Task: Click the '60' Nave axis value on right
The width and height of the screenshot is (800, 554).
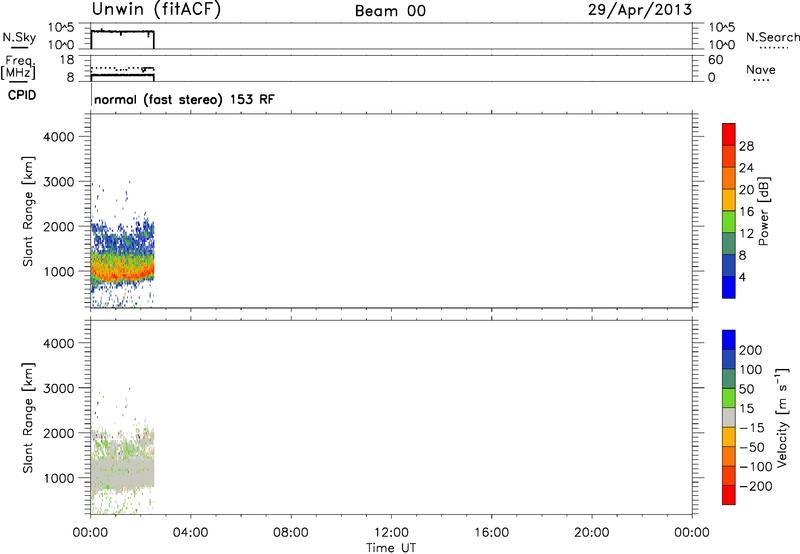Action: point(716,60)
